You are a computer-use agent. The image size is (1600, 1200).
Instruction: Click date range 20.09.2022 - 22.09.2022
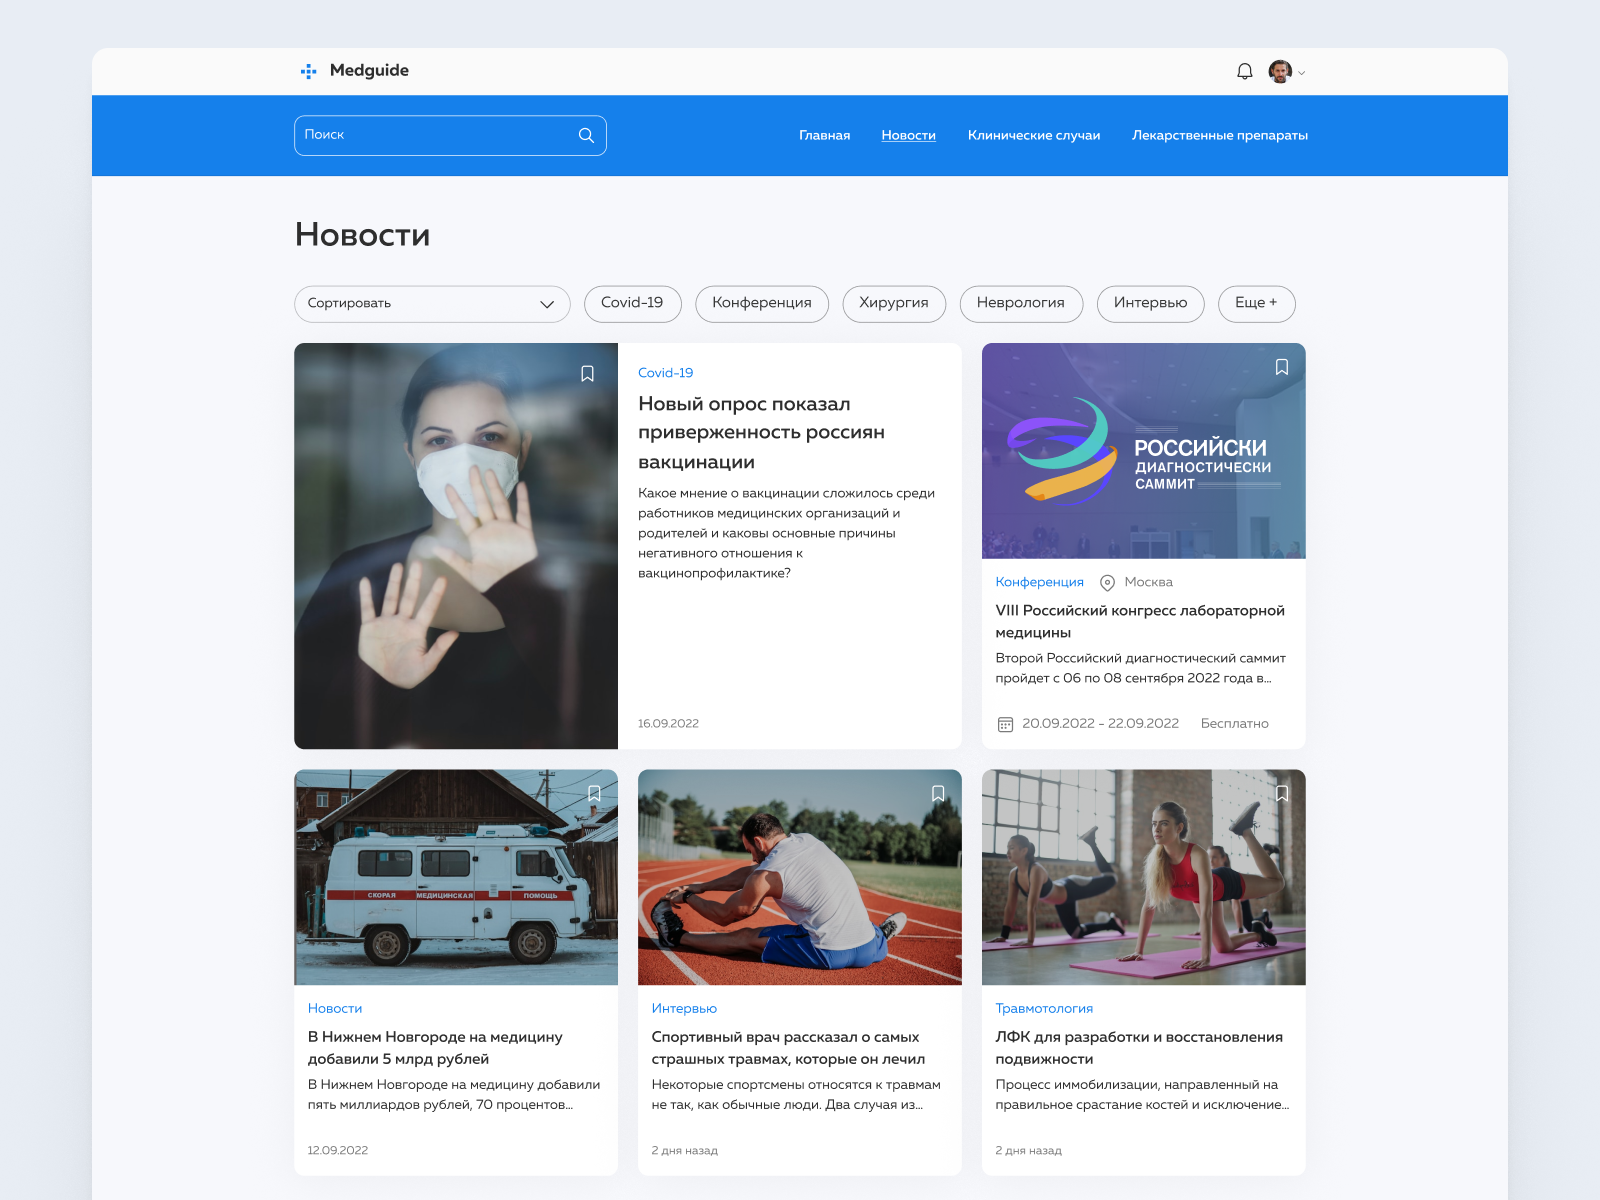1100,724
